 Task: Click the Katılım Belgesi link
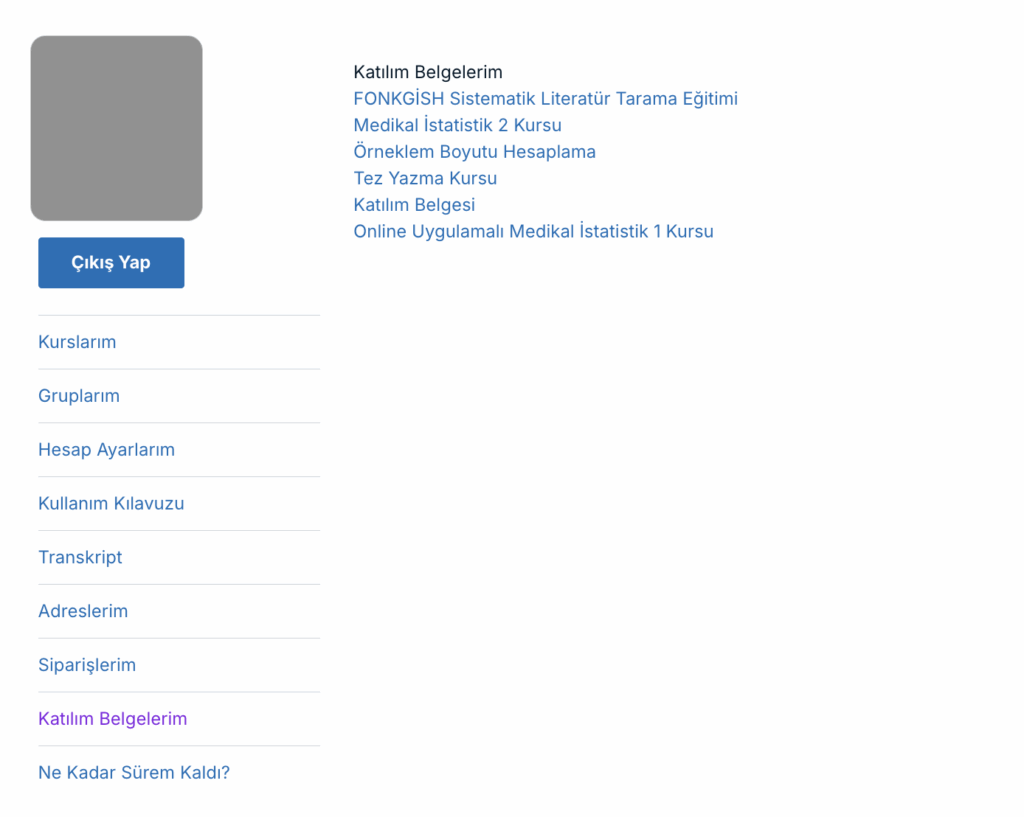[414, 205]
